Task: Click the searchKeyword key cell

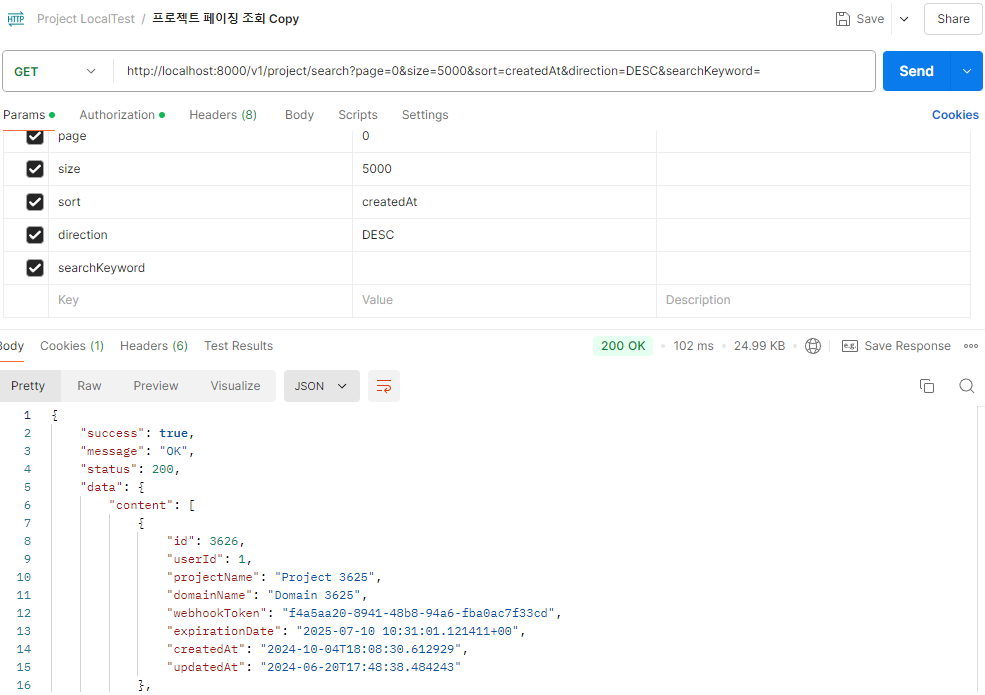Action: click(x=200, y=268)
